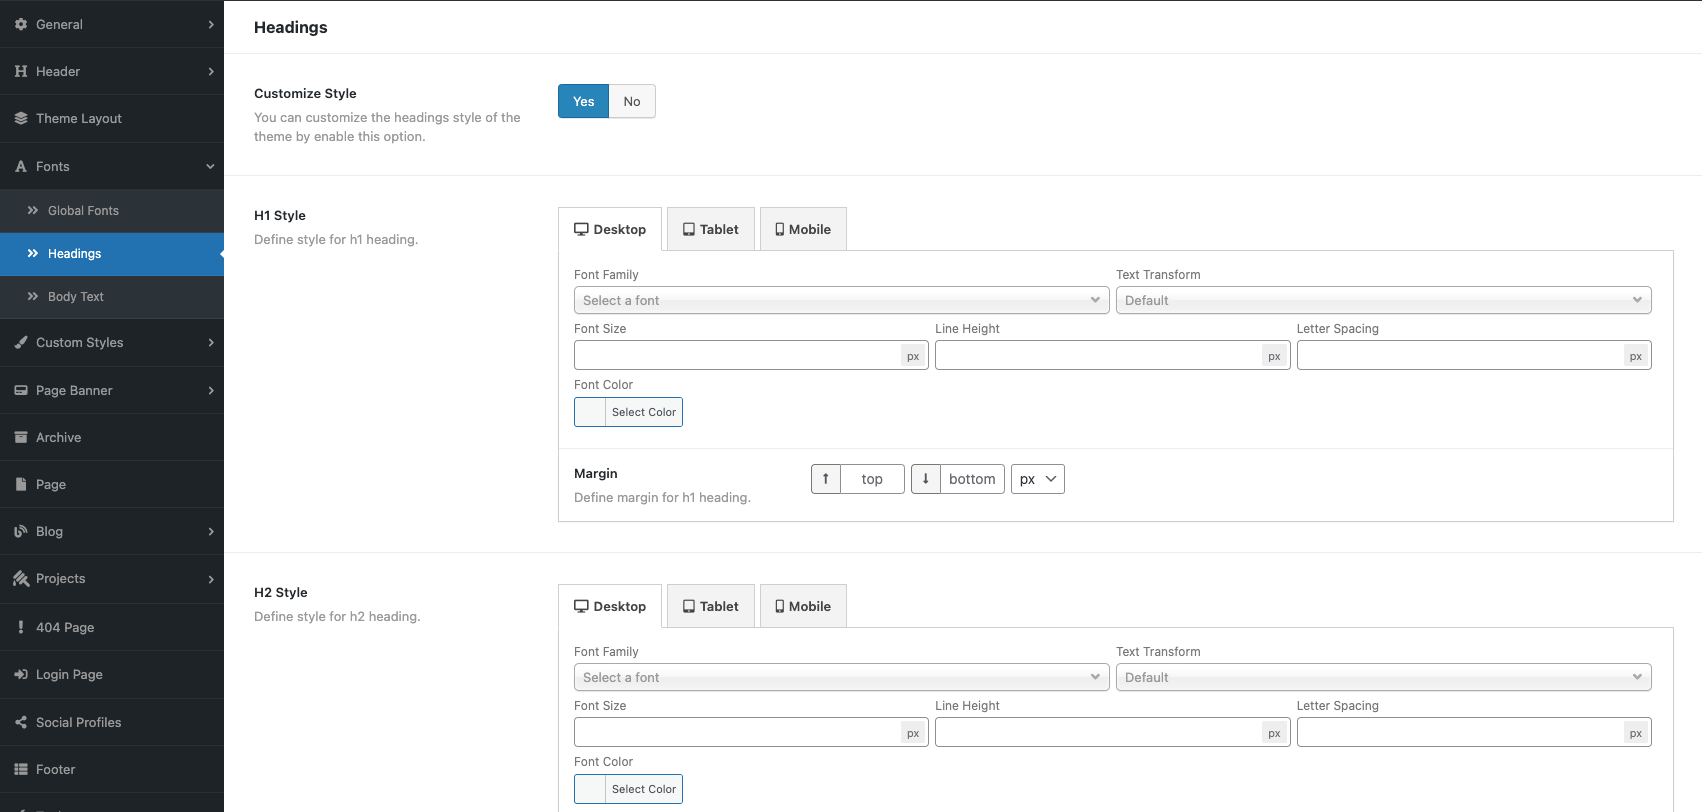This screenshot has width=1702, height=812.
Task: Open the Login Page menu item
Action: 112,674
